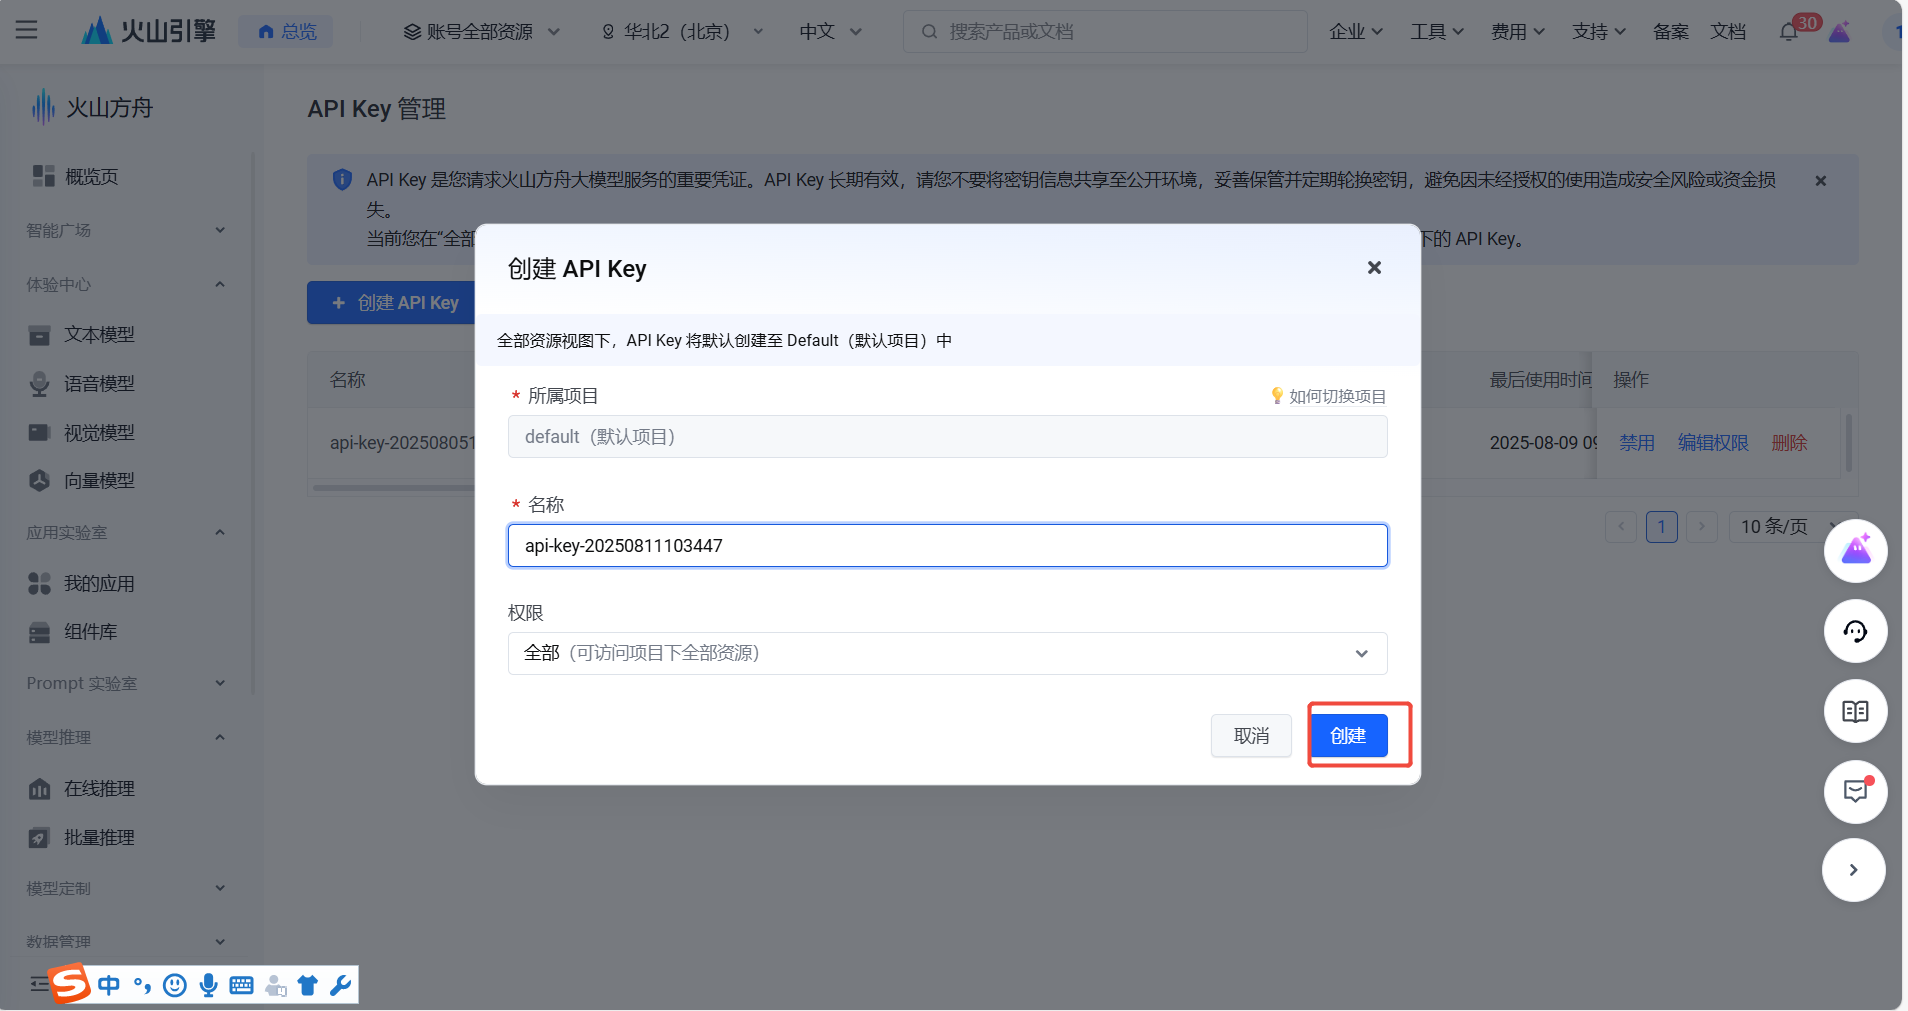Open the Sogou soft keyboard
The image size is (1908, 1011).
241,986
